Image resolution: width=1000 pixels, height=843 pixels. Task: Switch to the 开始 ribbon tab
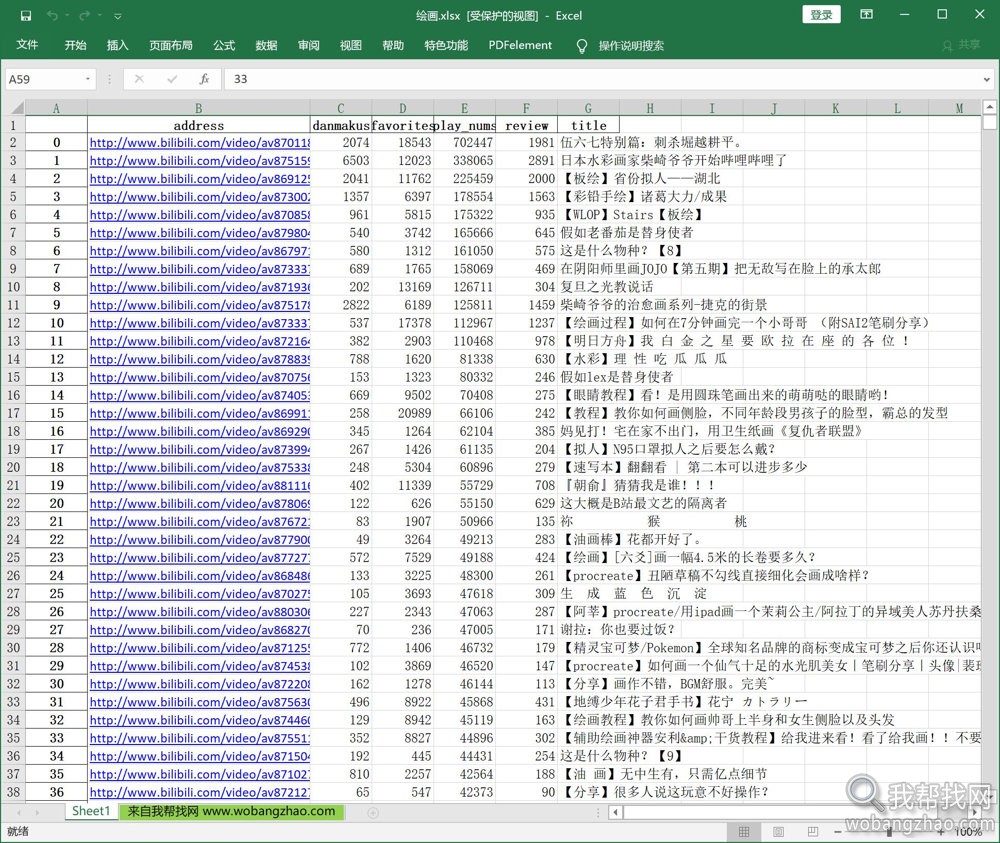tap(75, 45)
